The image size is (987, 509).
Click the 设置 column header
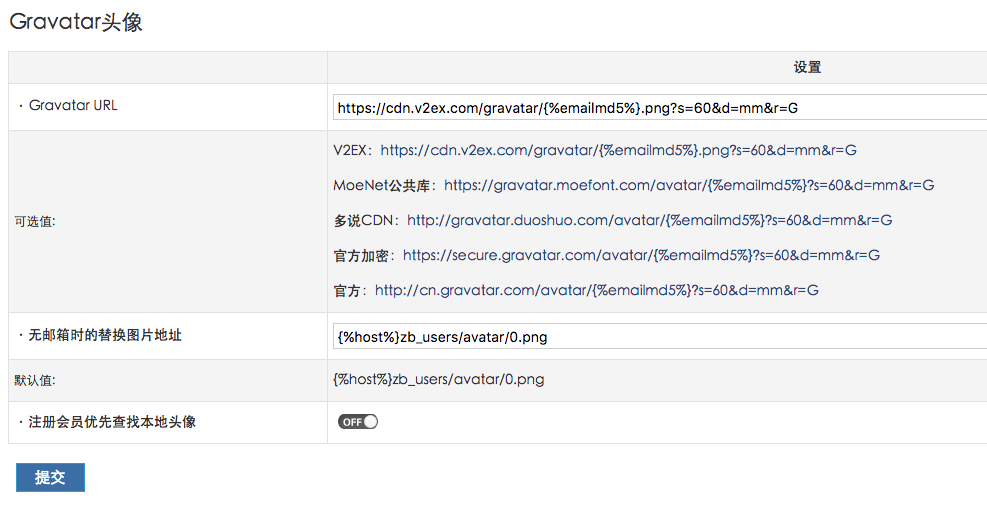pos(807,67)
